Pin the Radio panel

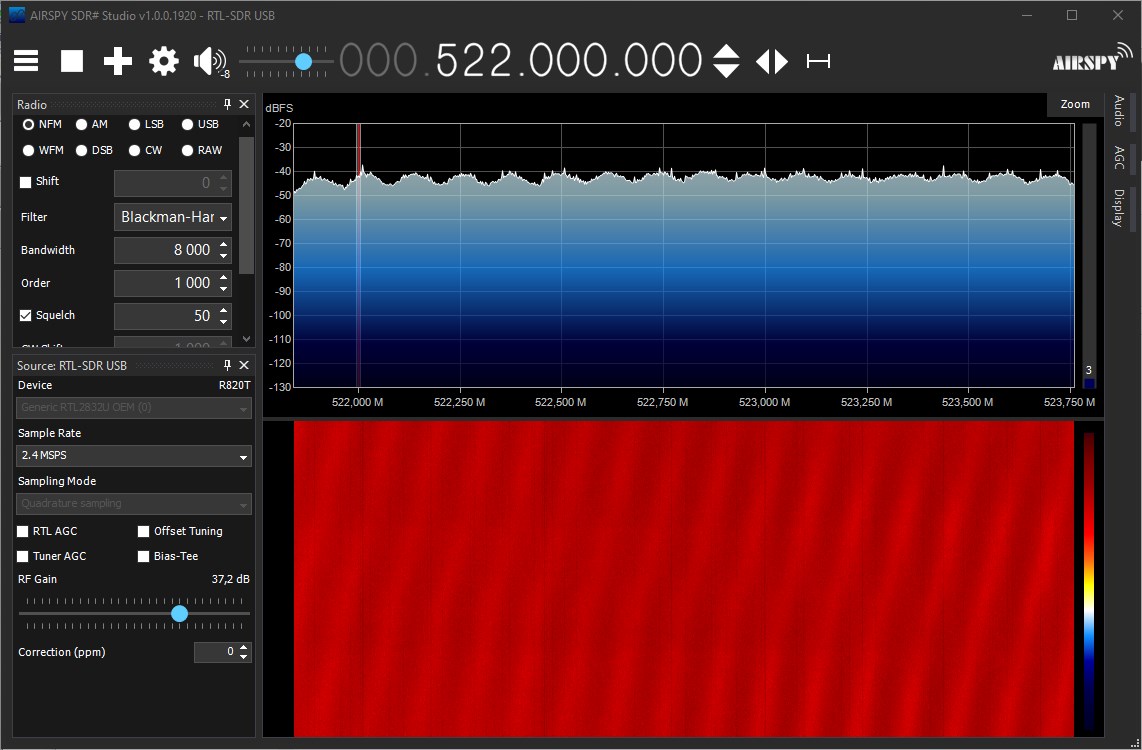click(x=227, y=104)
